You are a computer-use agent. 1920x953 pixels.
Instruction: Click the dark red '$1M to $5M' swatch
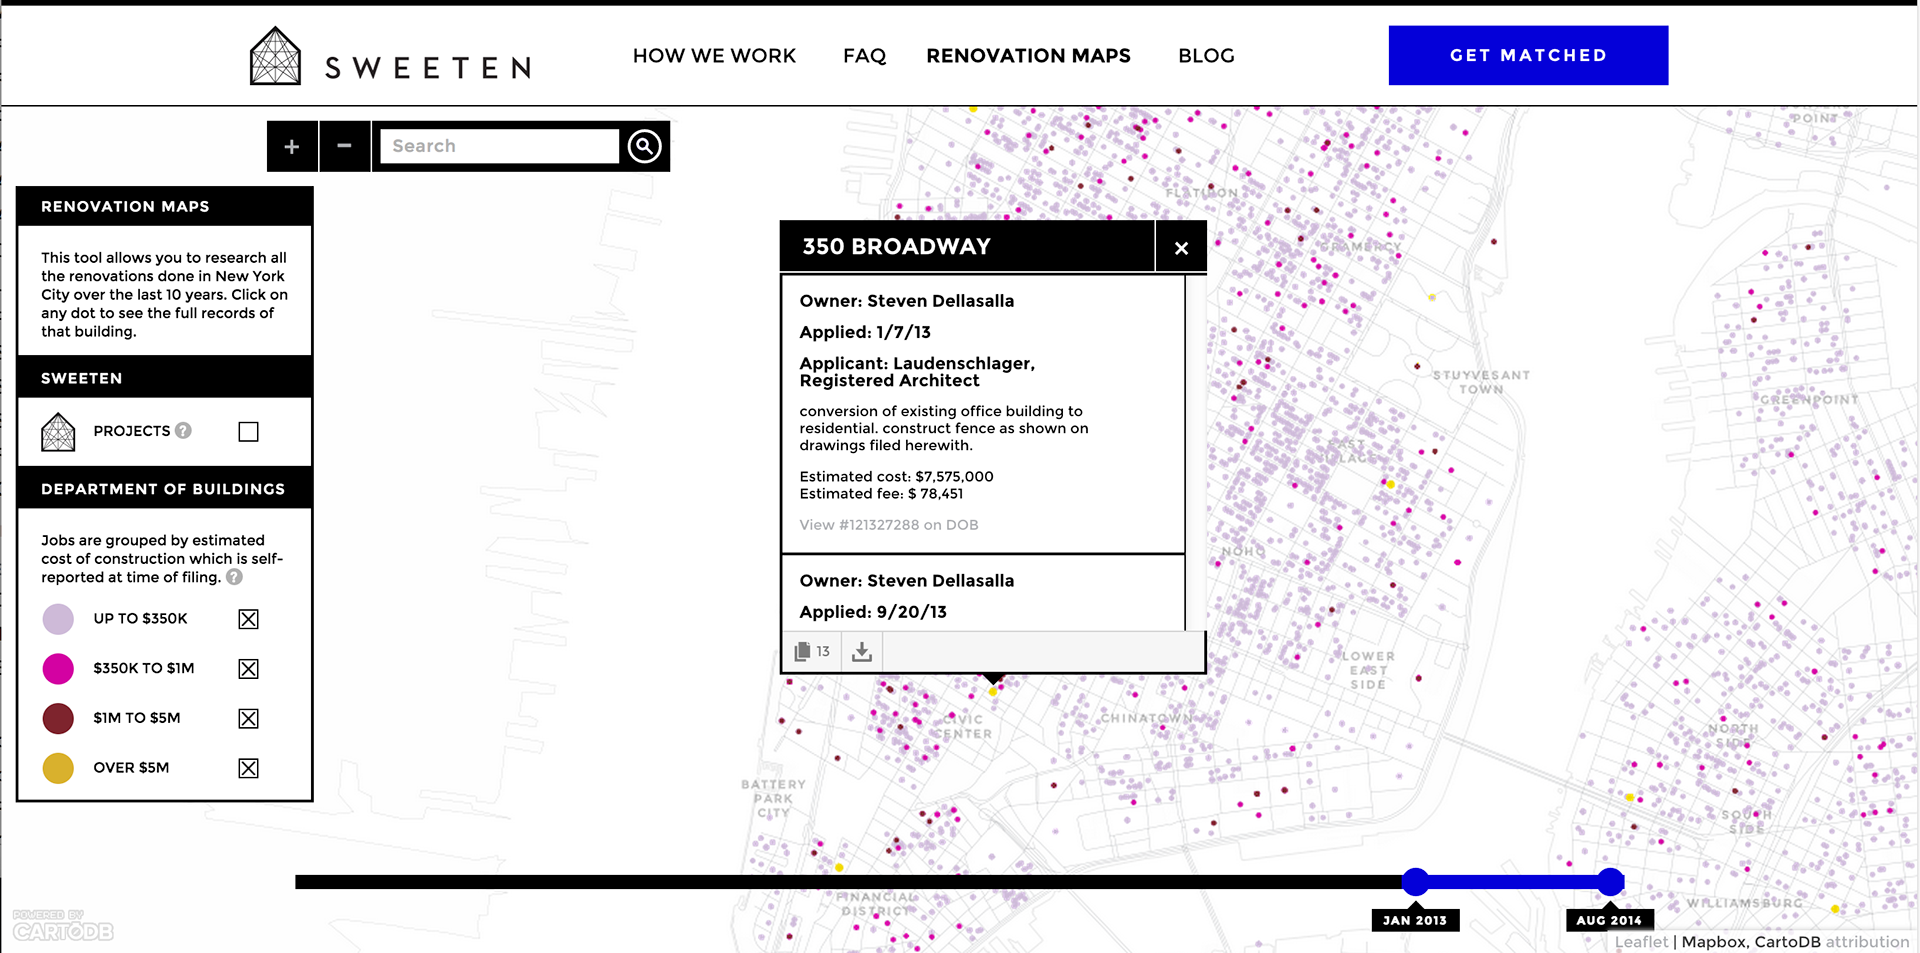point(58,718)
